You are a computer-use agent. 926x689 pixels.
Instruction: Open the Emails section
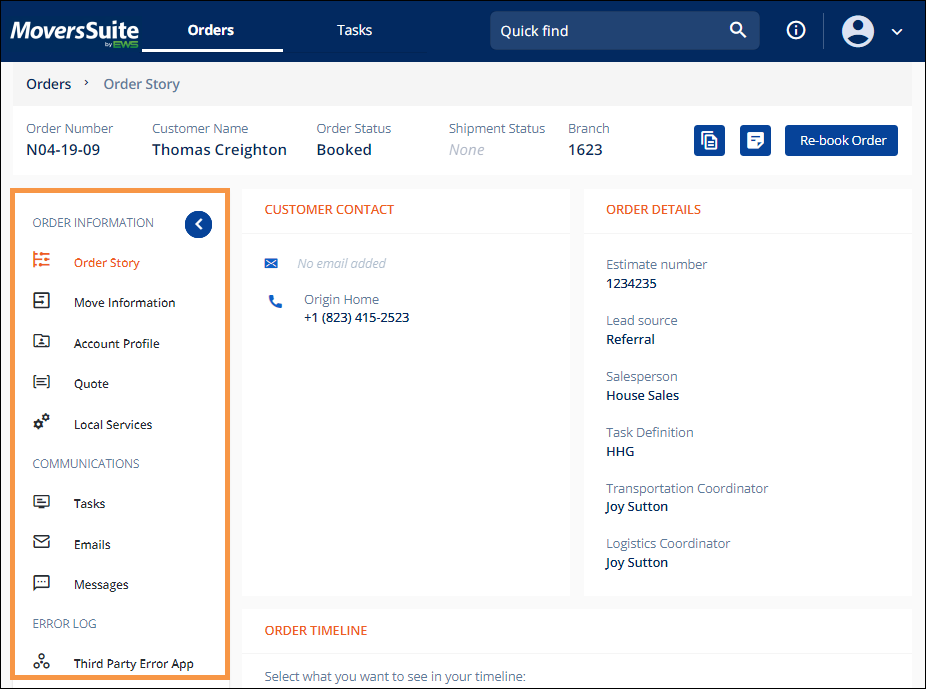click(92, 544)
